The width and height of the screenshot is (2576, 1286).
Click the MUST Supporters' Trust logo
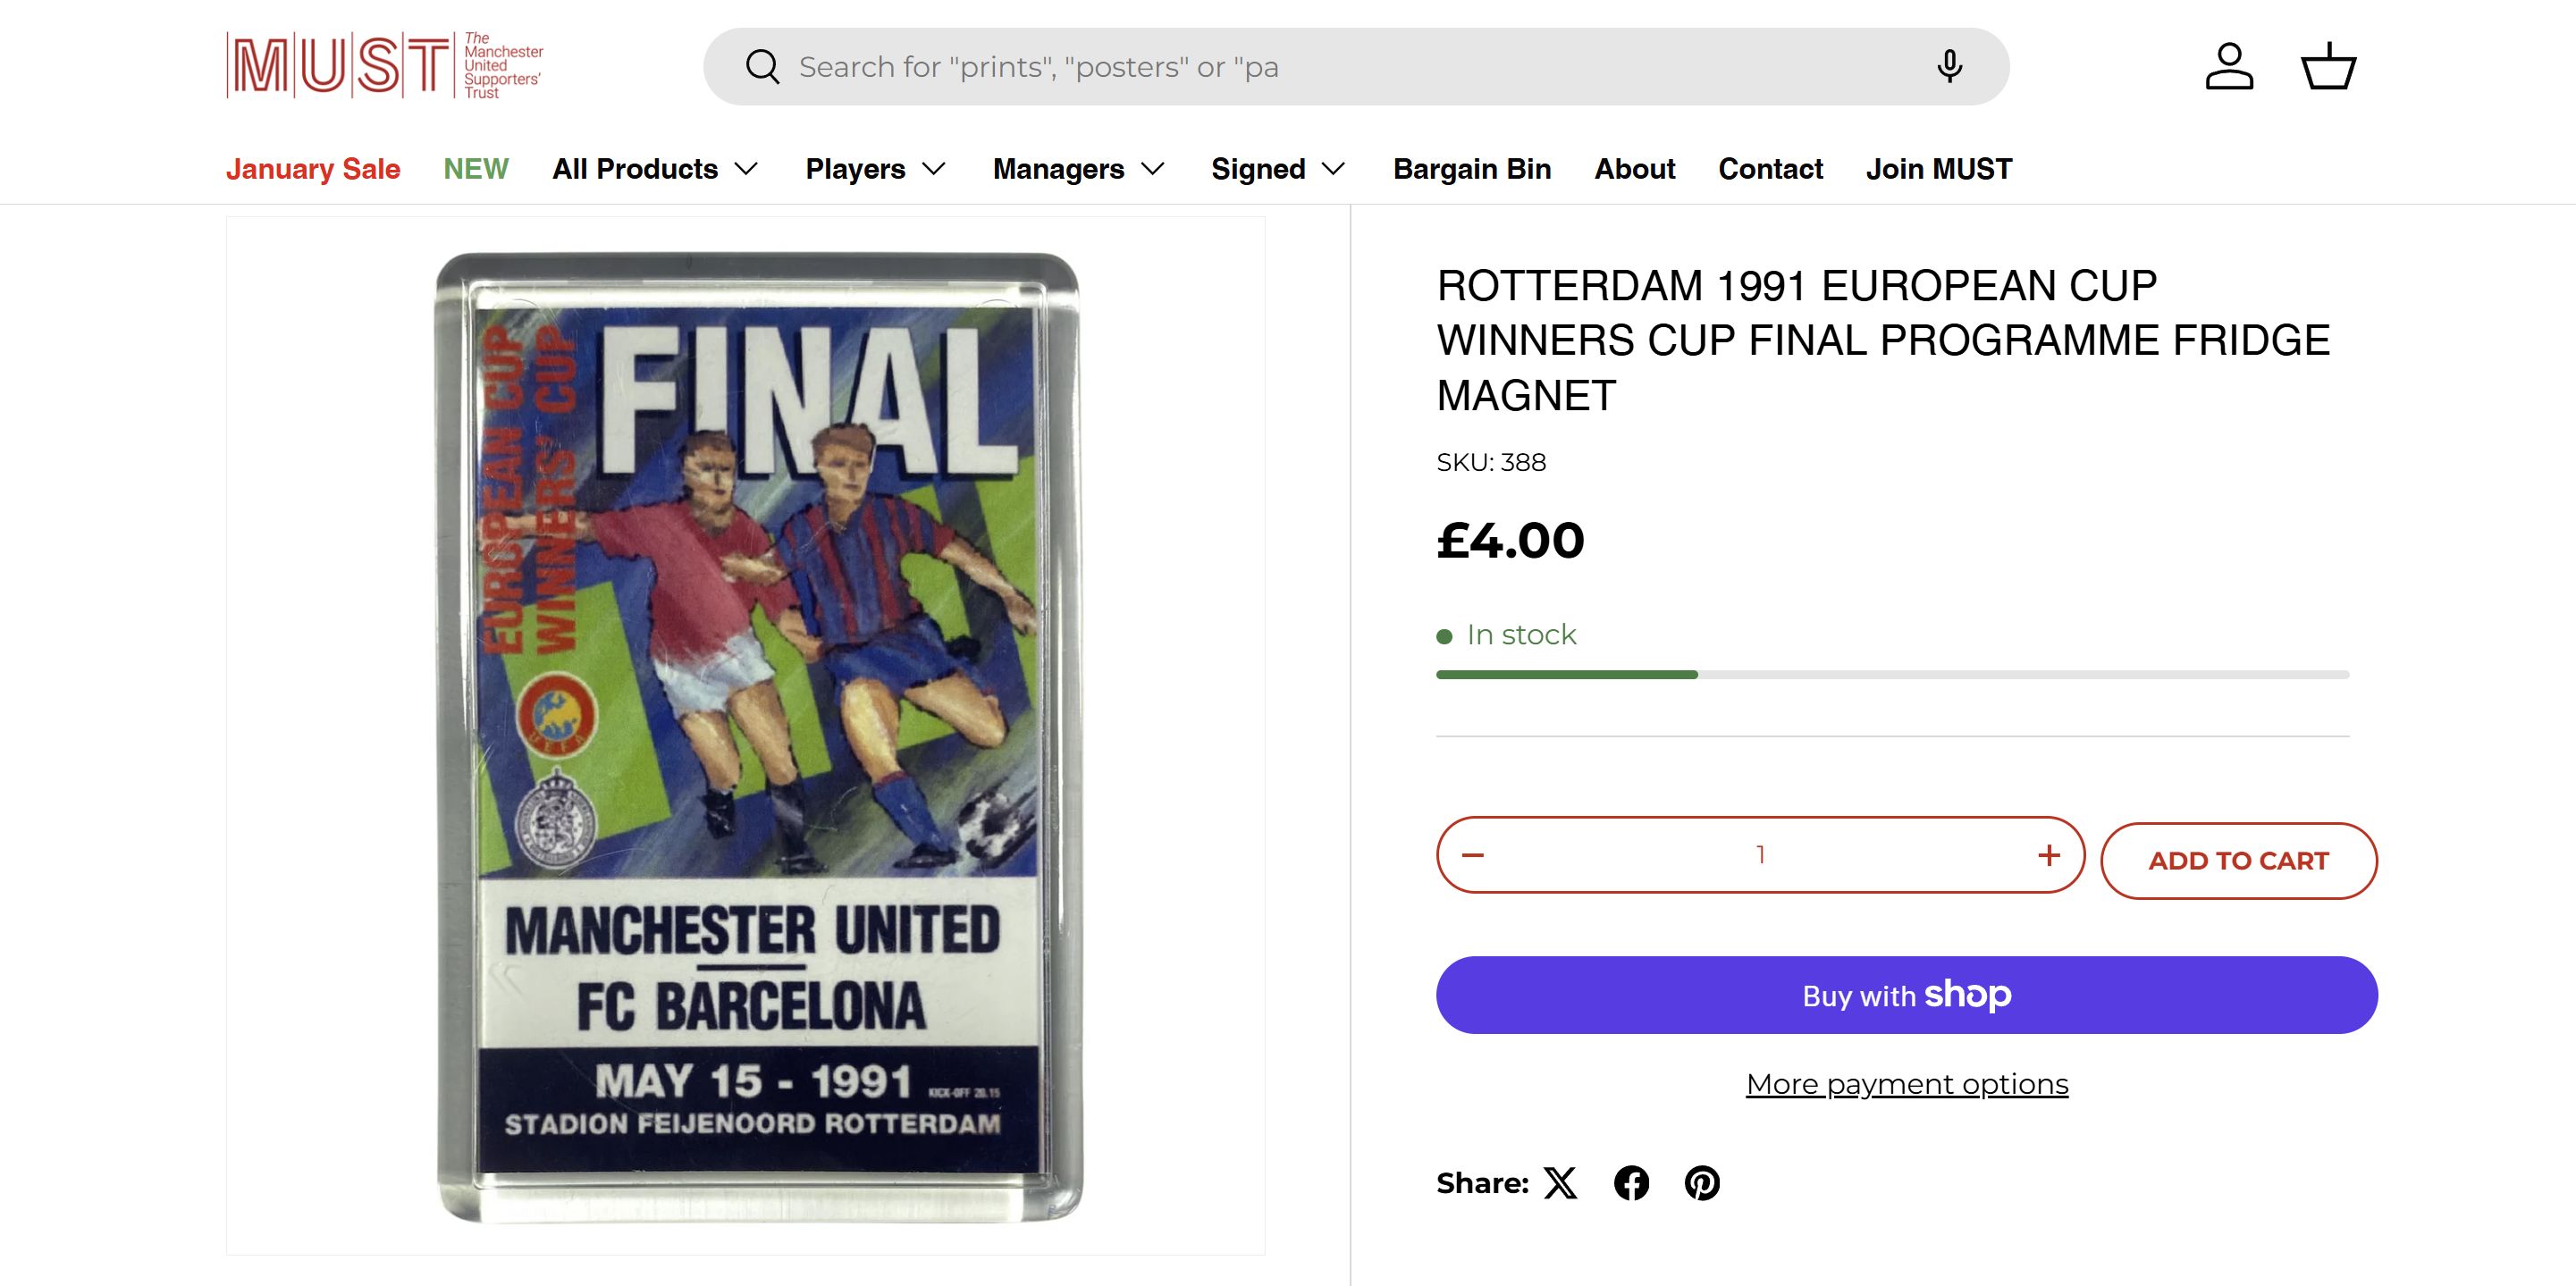385,66
